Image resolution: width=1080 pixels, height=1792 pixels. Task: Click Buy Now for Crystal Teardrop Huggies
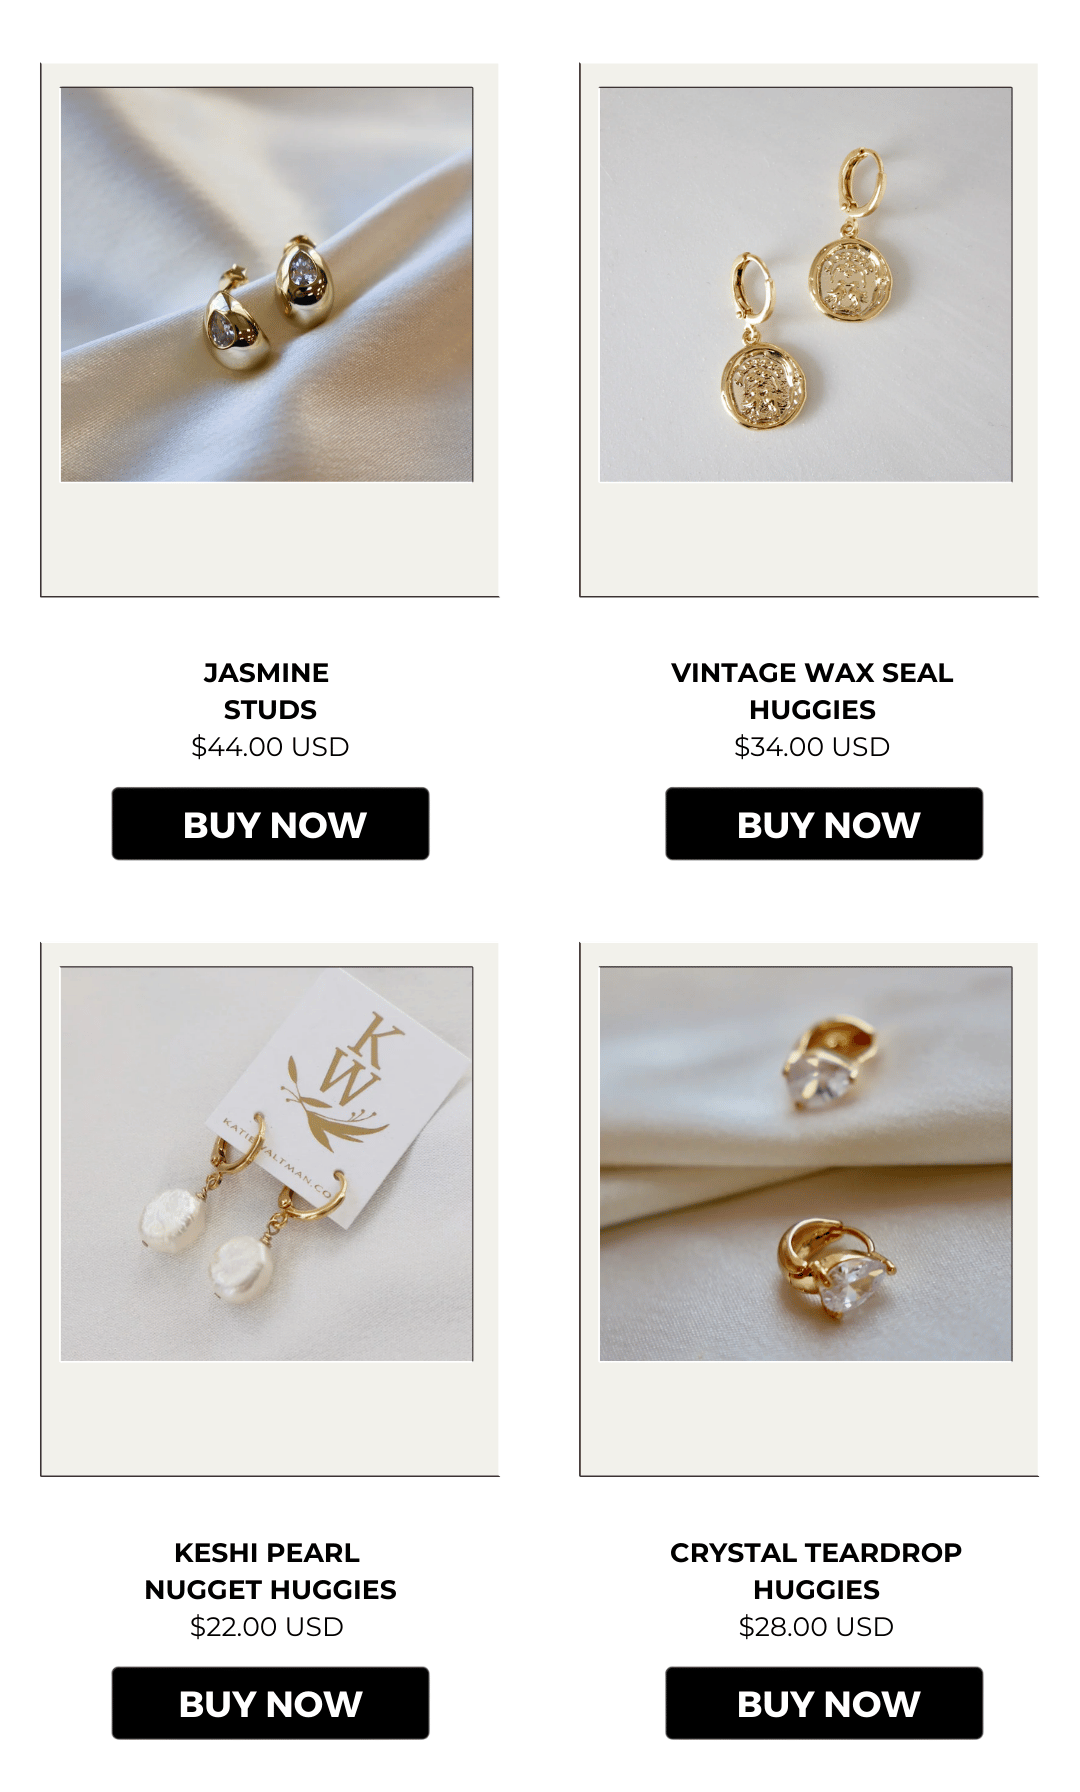824,1702
